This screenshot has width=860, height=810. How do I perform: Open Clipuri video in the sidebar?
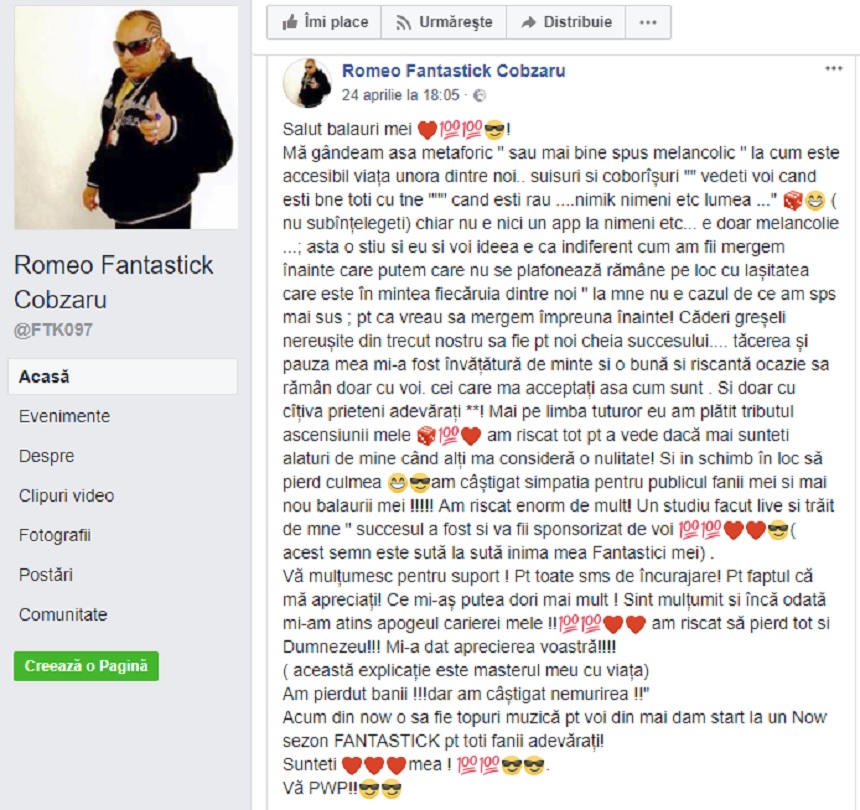coord(66,495)
